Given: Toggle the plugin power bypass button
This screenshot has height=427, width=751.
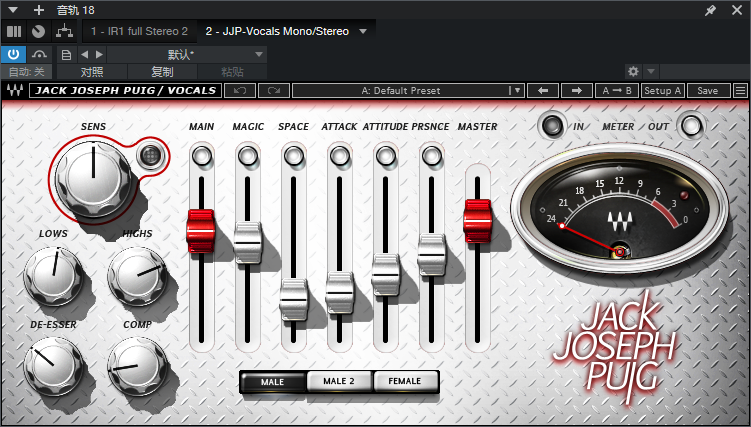Looking at the screenshot, I should pyautogui.click(x=13, y=54).
